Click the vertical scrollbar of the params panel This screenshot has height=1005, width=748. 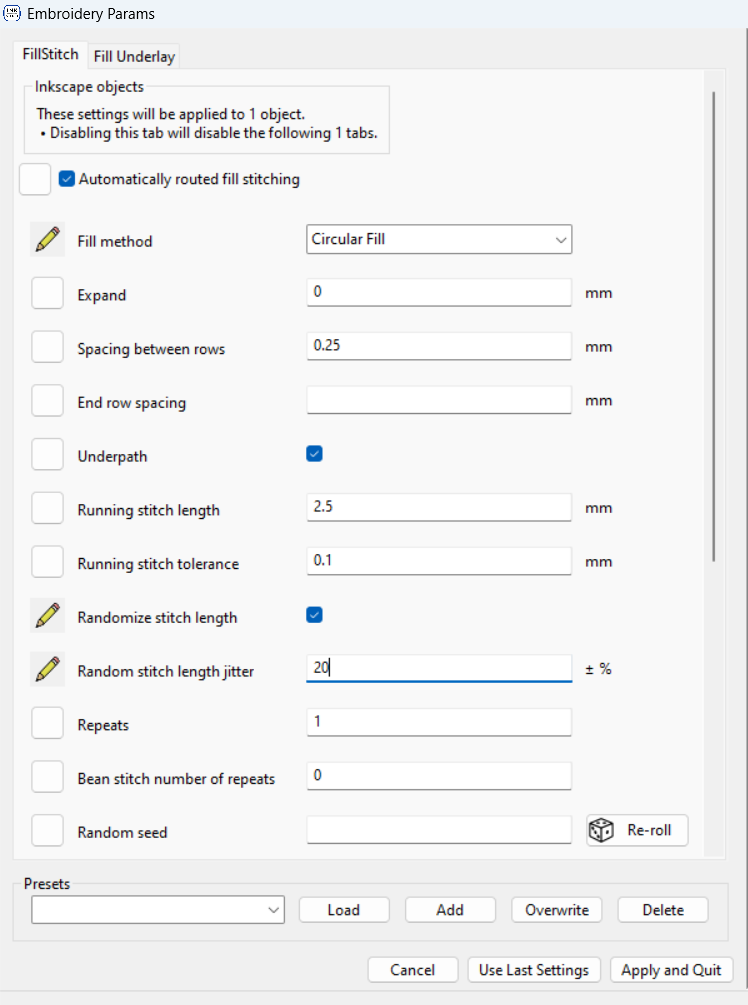[x=713, y=327]
